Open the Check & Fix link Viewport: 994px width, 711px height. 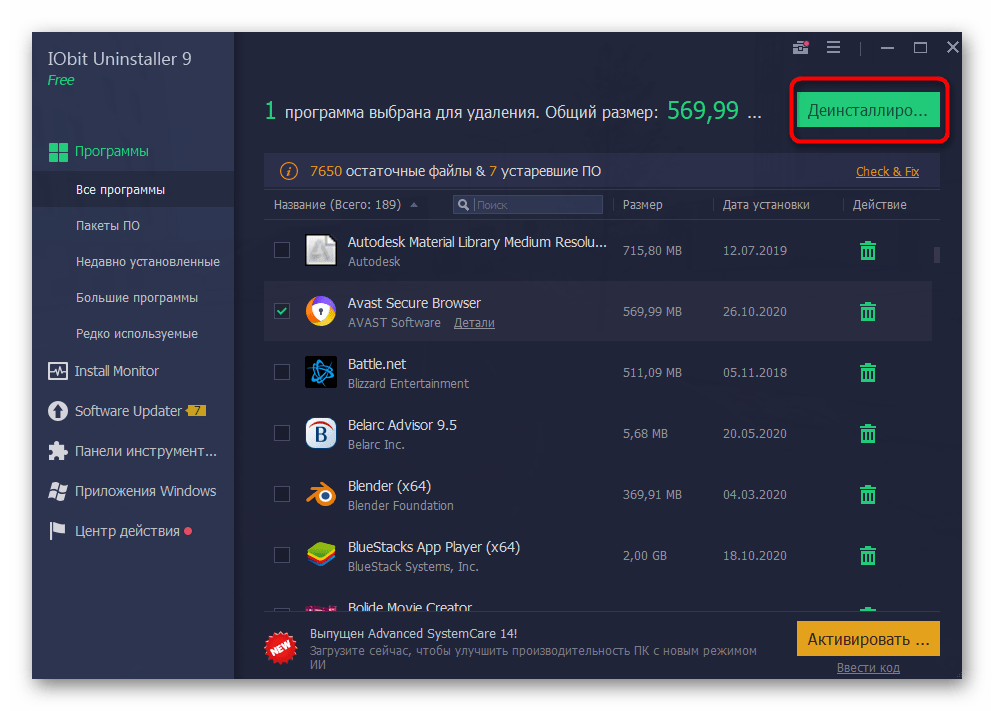pos(888,172)
